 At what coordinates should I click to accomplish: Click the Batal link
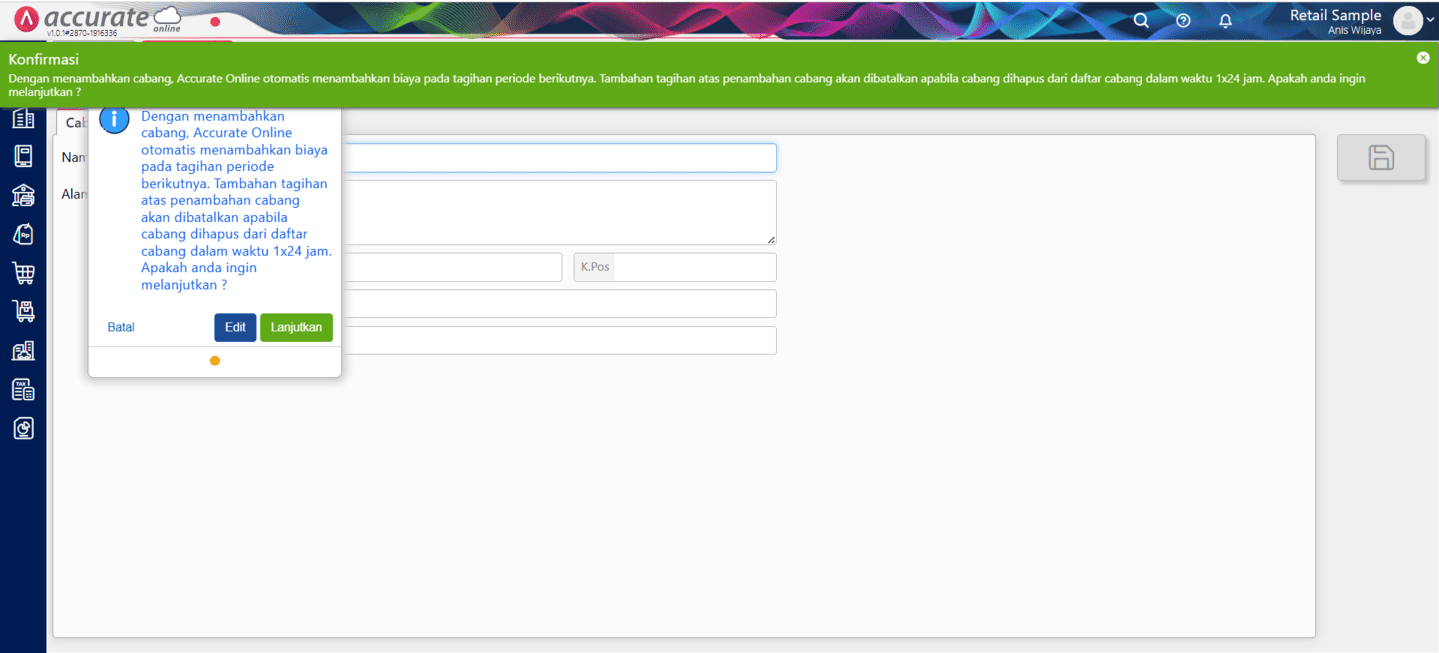pyautogui.click(x=121, y=328)
